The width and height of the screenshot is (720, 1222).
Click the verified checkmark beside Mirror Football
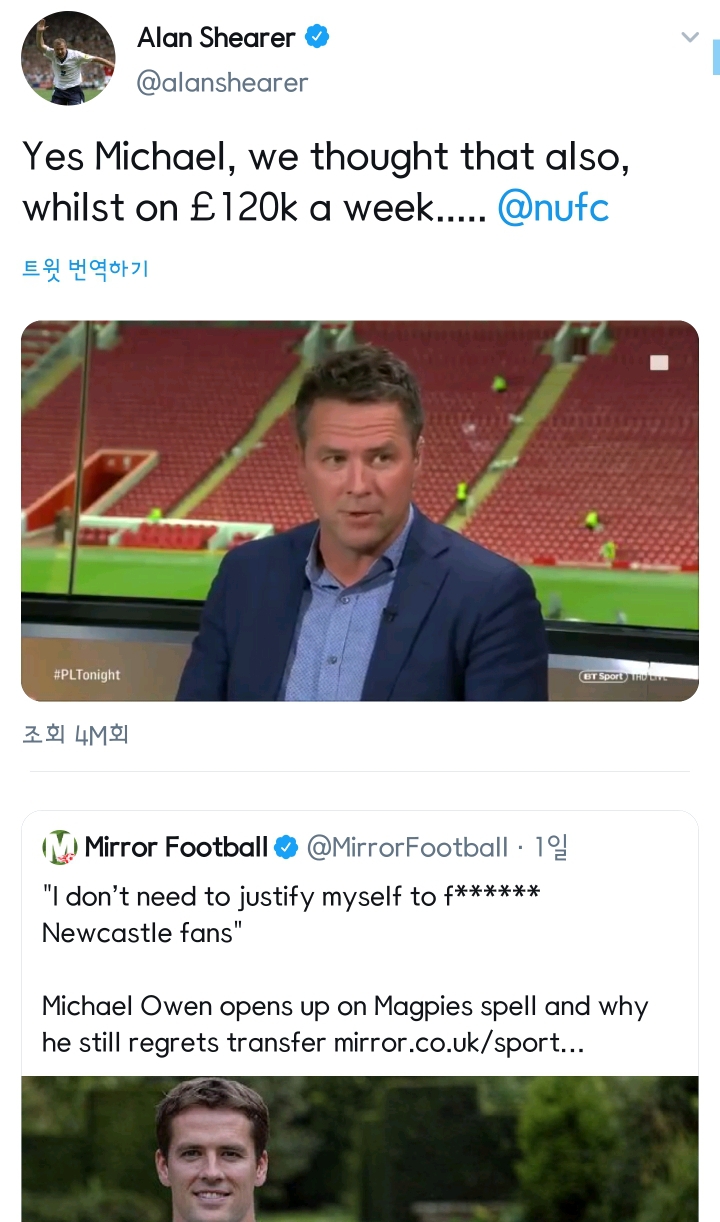pos(285,845)
